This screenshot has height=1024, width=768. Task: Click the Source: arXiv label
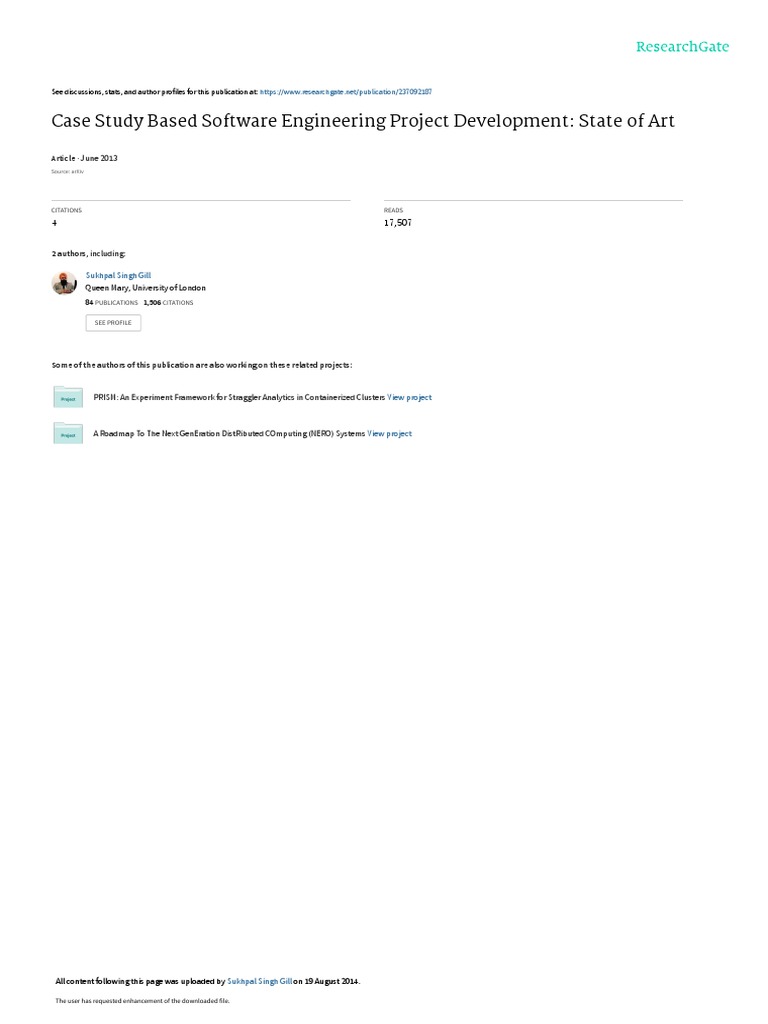[67, 172]
